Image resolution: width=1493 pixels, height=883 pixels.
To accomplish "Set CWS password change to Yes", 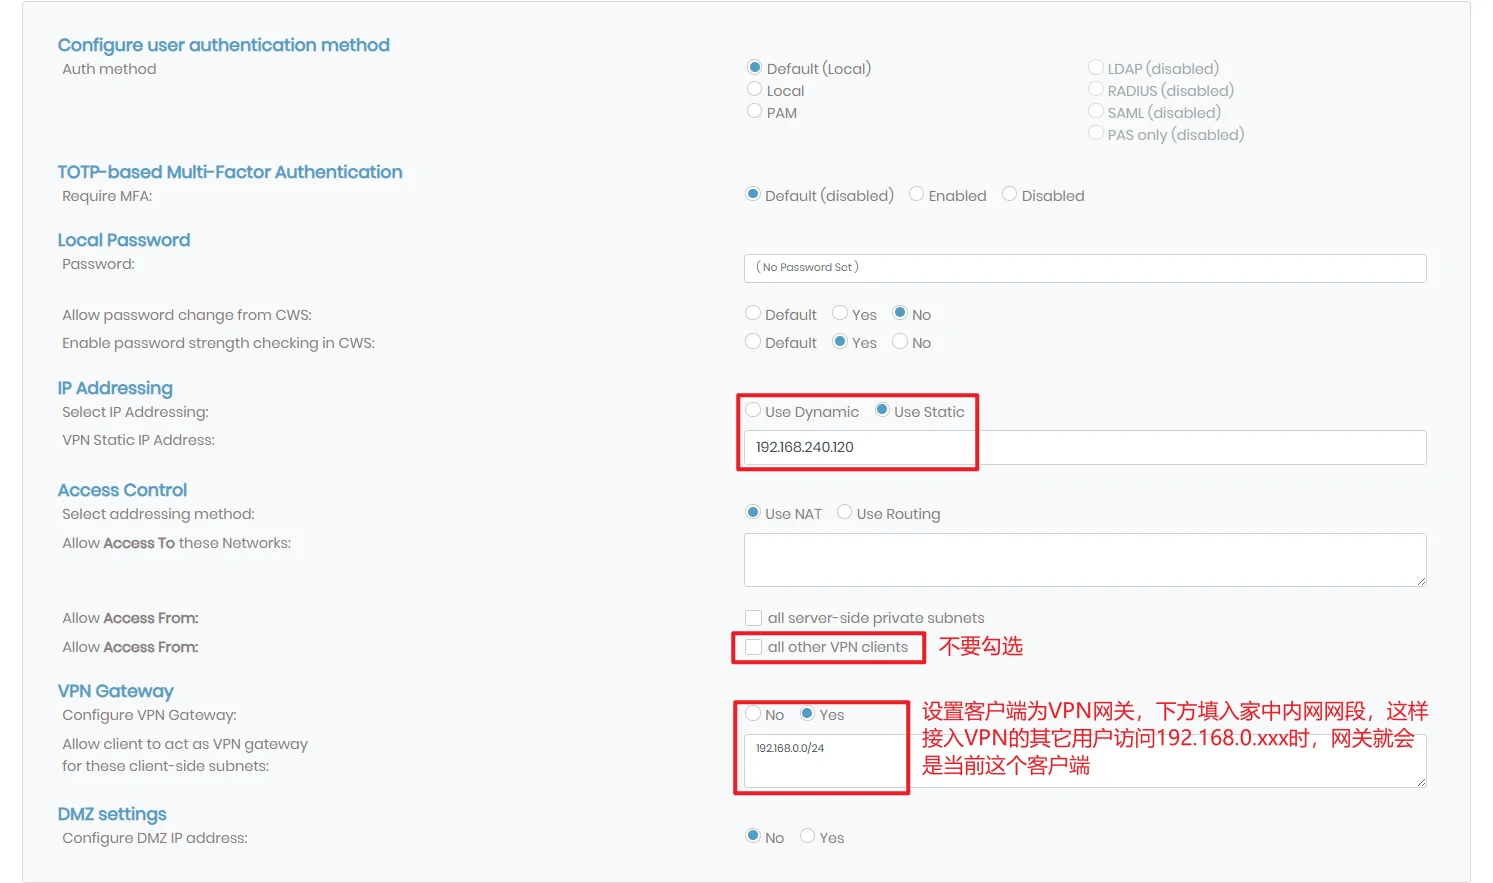I will point(840,314).
